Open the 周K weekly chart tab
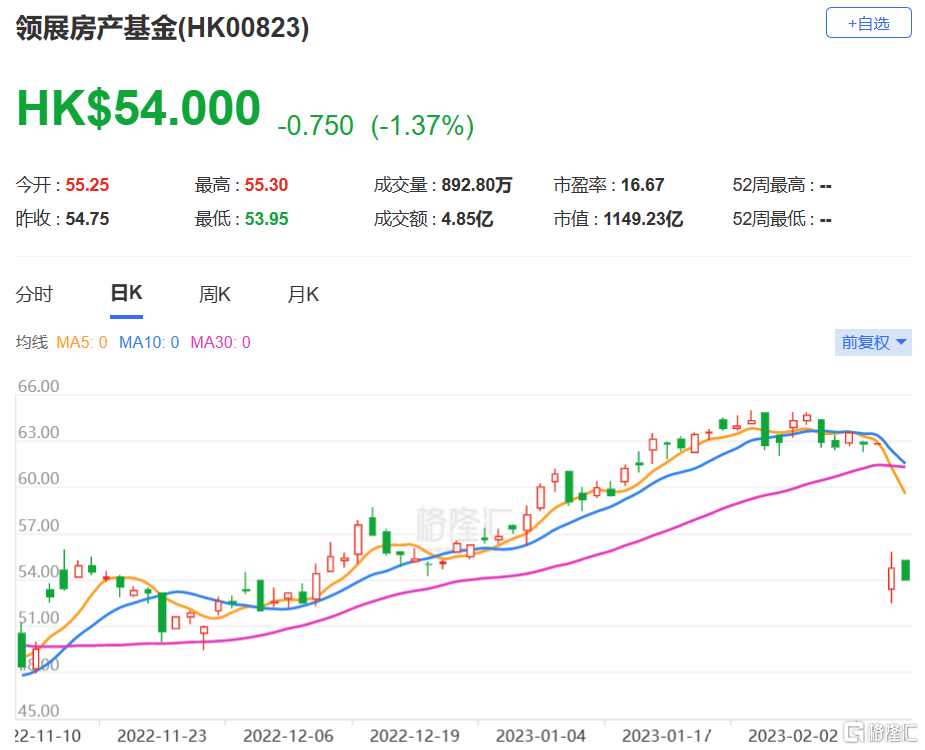 [x=215, y=294]
